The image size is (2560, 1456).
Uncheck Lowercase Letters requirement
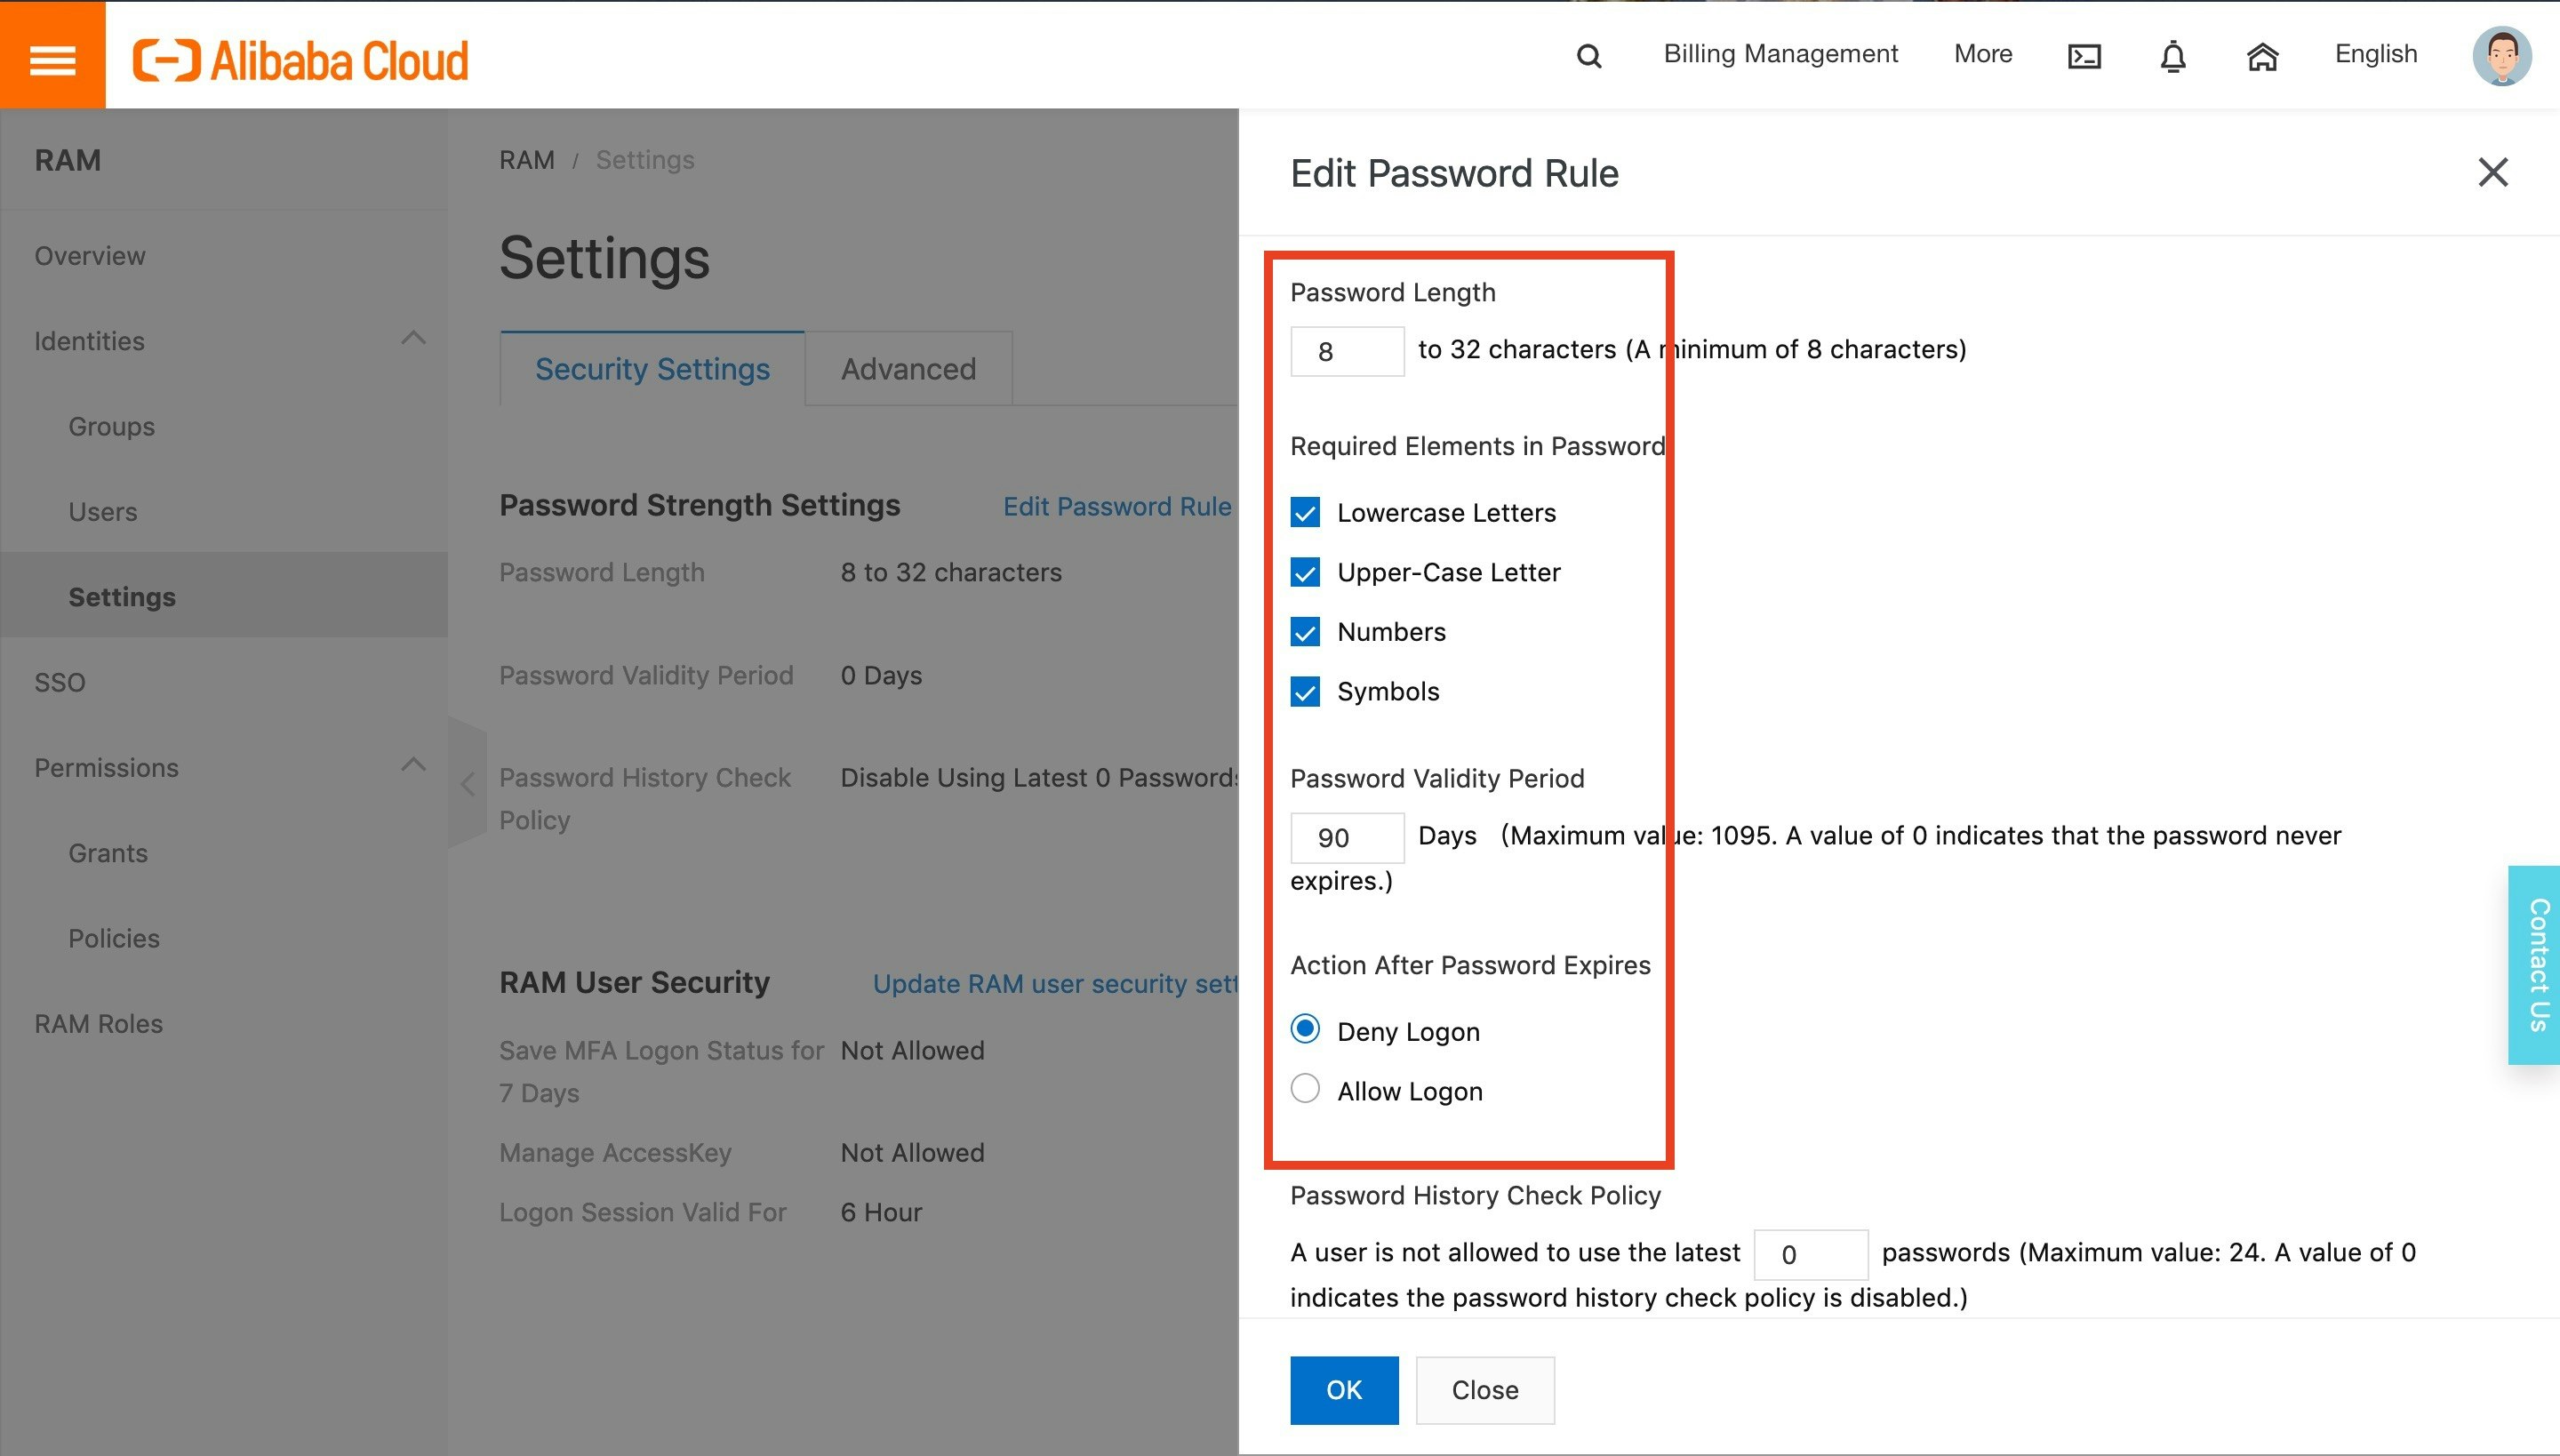pos(1305,513)
